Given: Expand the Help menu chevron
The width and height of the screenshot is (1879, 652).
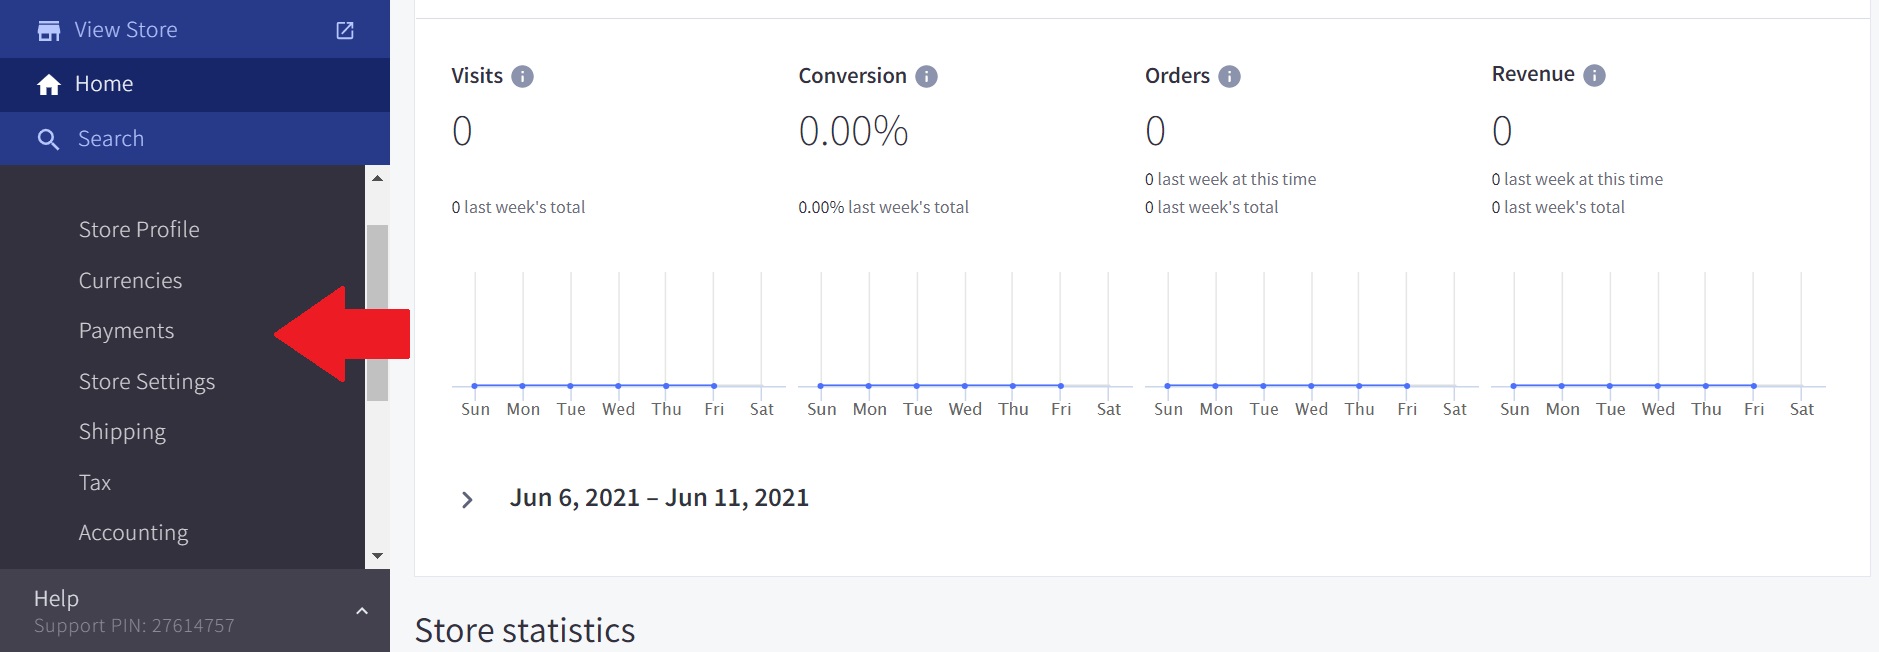Looking at the screenshot, I should pyautogui.click(x=362, y=611).
